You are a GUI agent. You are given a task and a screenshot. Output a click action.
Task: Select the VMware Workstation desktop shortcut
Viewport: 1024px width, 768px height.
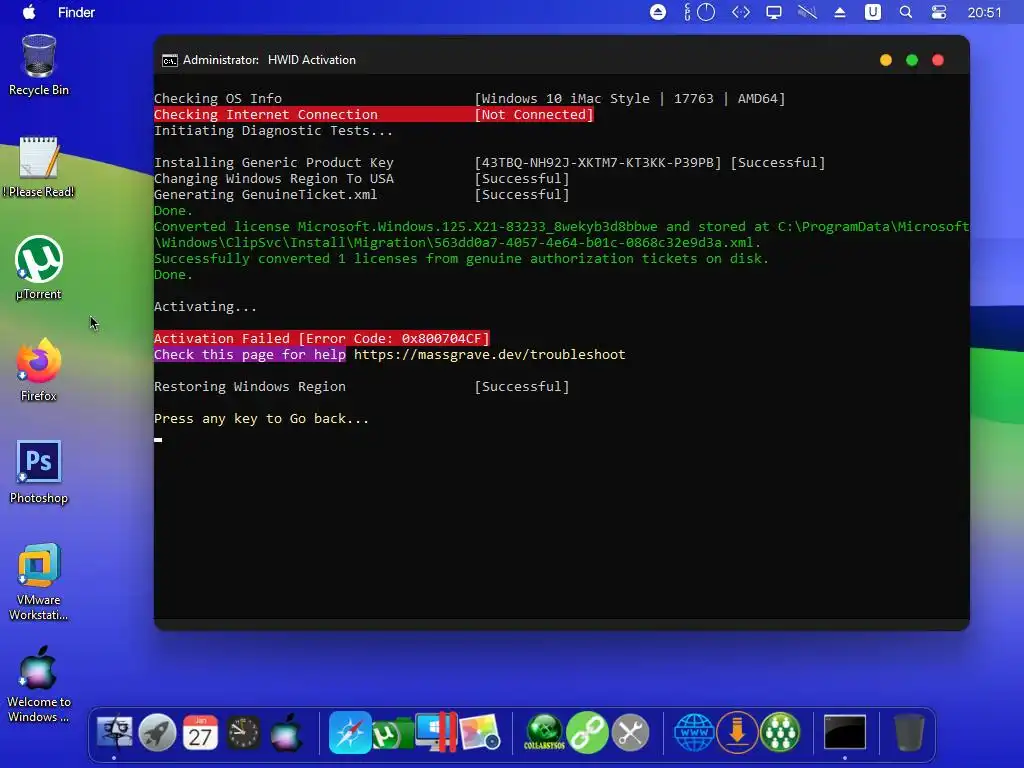(39, 582)
